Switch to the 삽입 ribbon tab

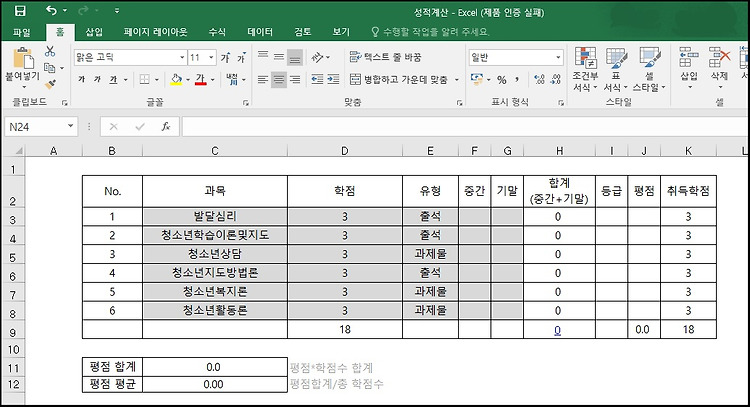pyautogui.click(x=94, y=32)
